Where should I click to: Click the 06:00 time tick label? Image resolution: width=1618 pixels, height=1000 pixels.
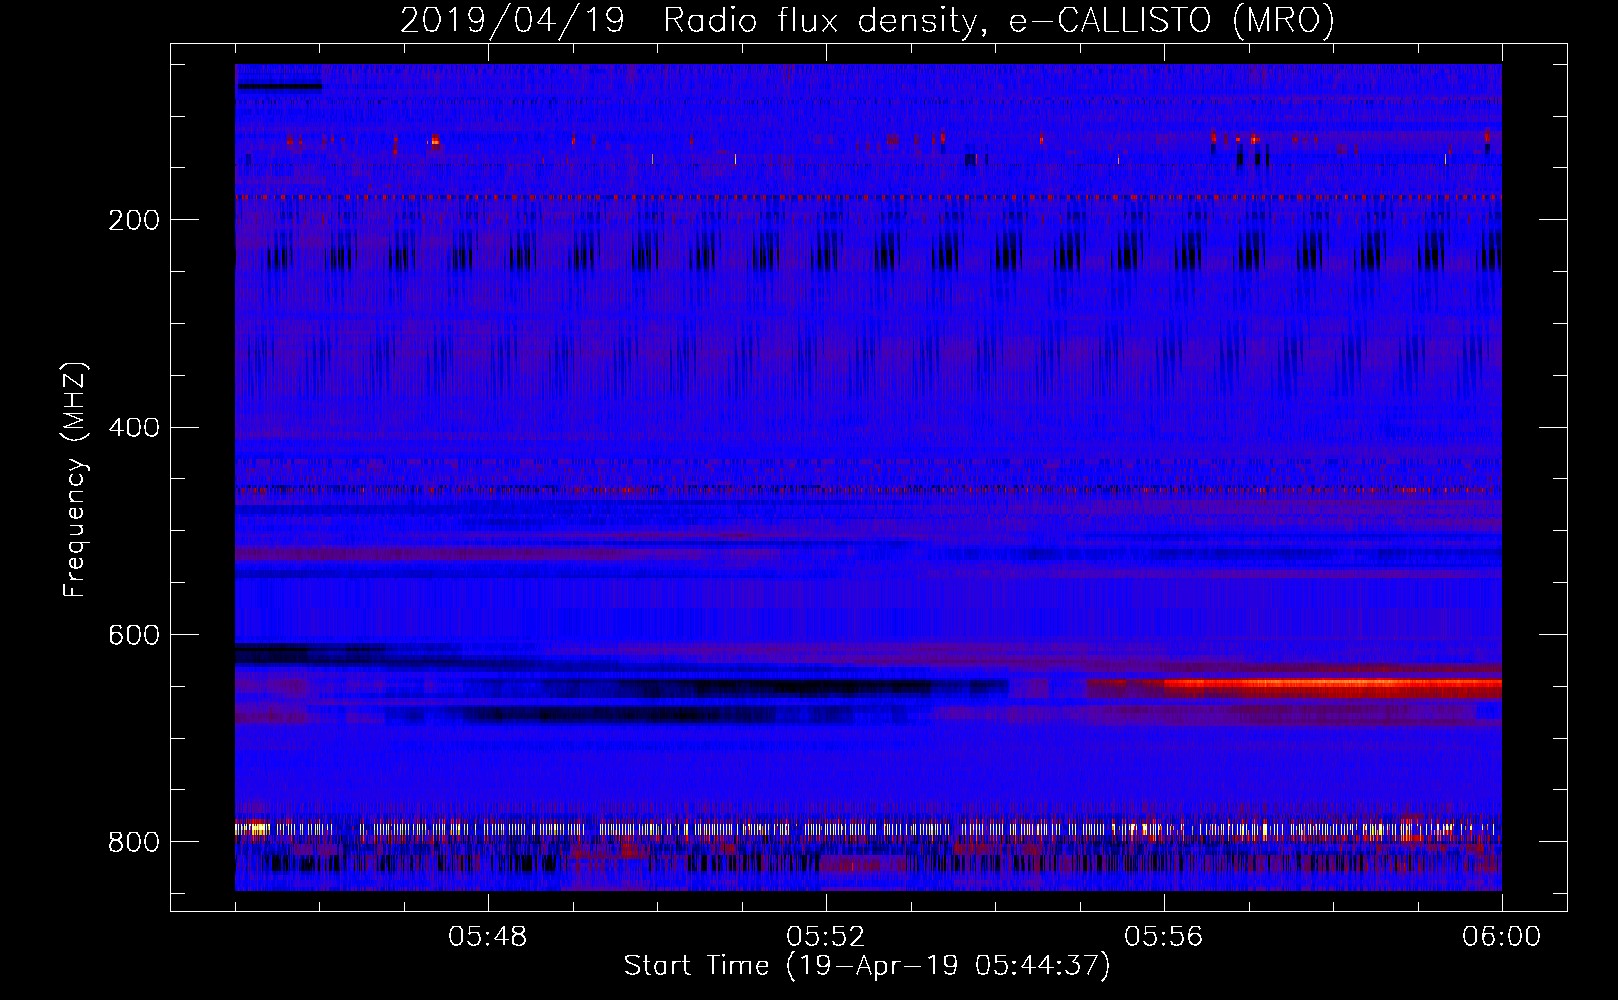(1502, 937)
